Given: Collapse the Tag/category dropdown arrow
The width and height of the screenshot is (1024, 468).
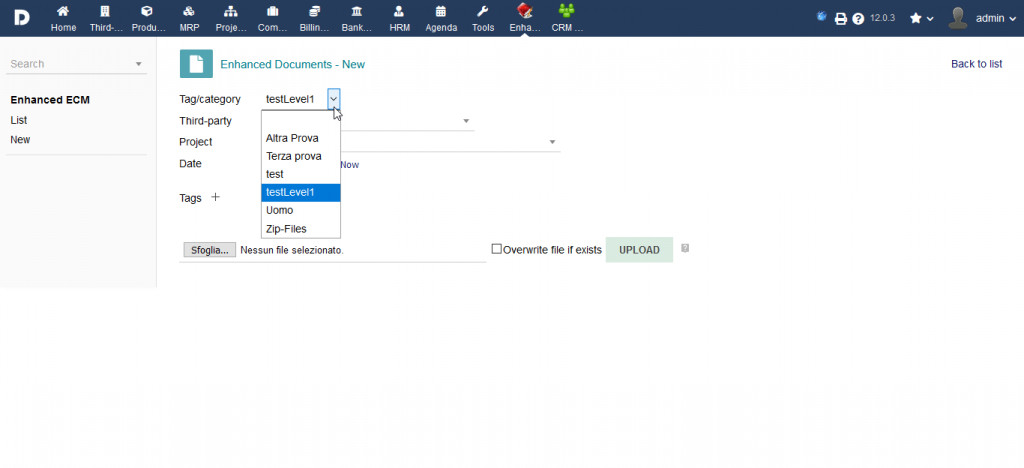Looking at the screenshot, I should 334,99.
